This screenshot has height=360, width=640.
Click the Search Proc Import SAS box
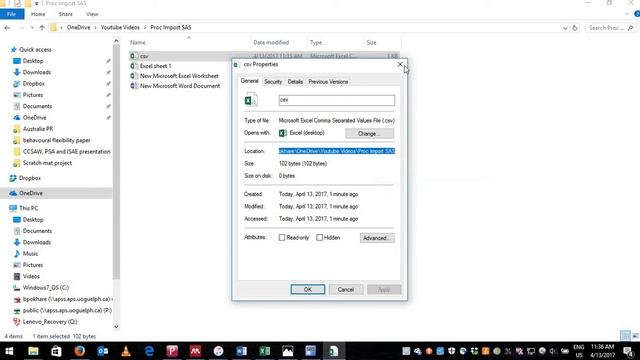[x=611, y=28]
